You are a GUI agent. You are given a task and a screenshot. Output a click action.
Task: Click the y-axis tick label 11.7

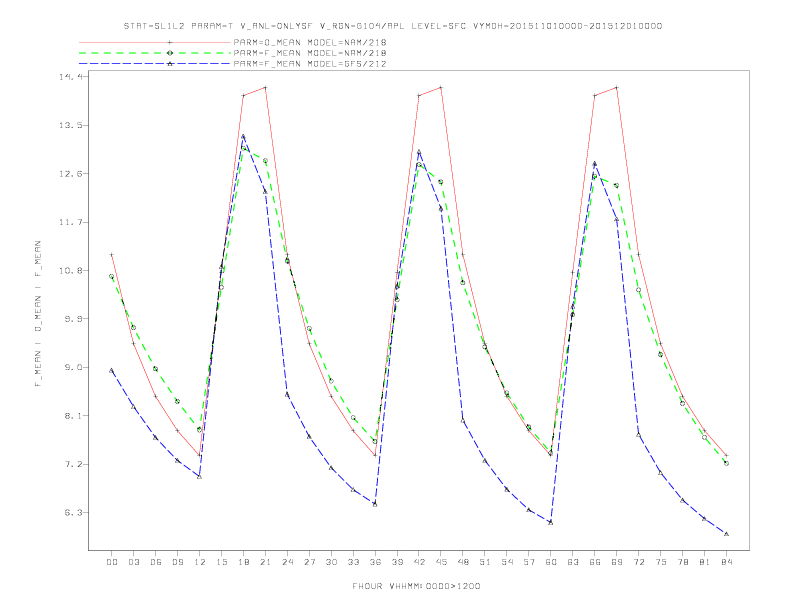[70, 222]
